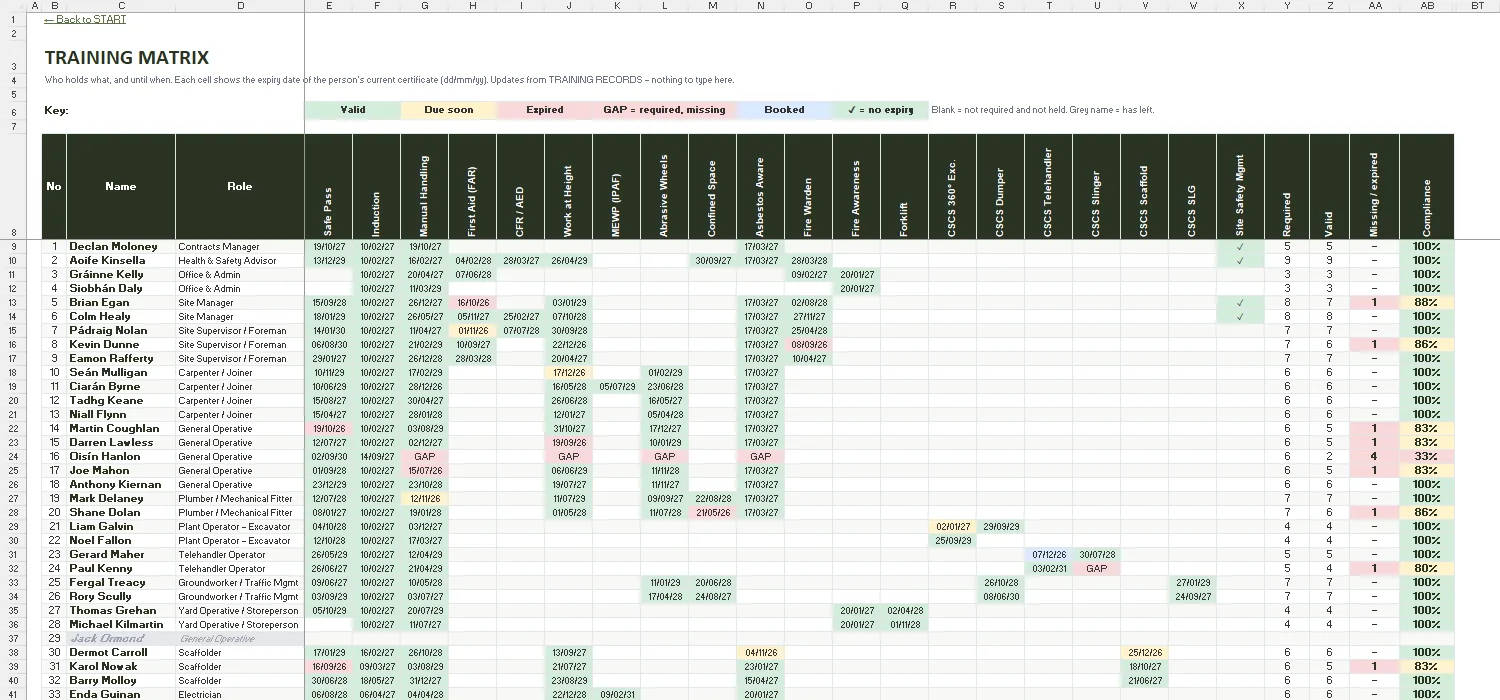1500x700 pixels.
Task: Click the Missing / expired column heading
Action: click(1374, 186)
